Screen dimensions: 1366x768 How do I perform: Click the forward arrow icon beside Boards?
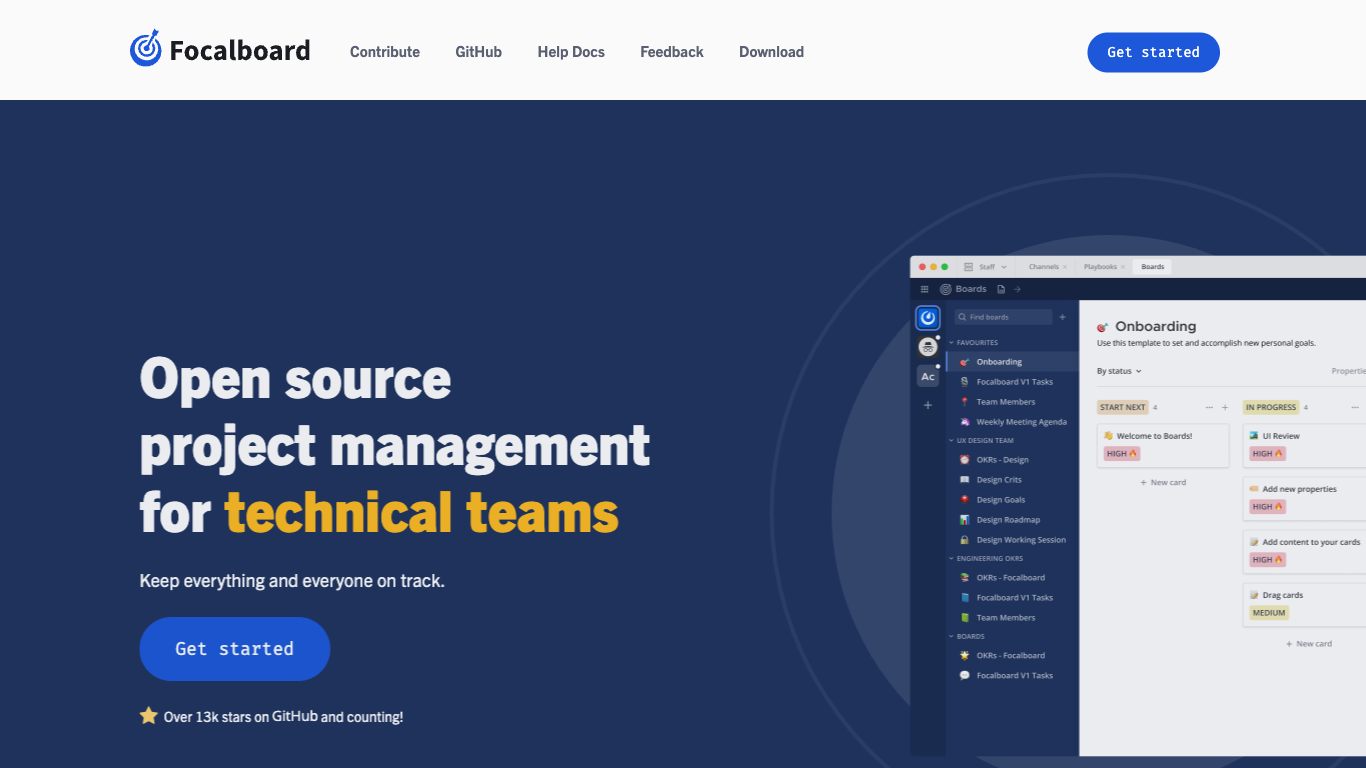pyautogui.click(x=1017, y=289)
